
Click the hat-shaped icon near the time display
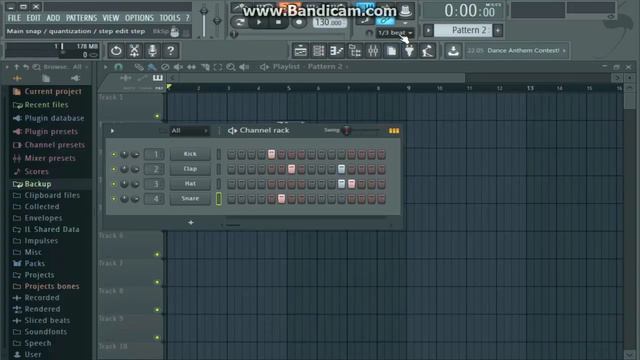(405, 11)
